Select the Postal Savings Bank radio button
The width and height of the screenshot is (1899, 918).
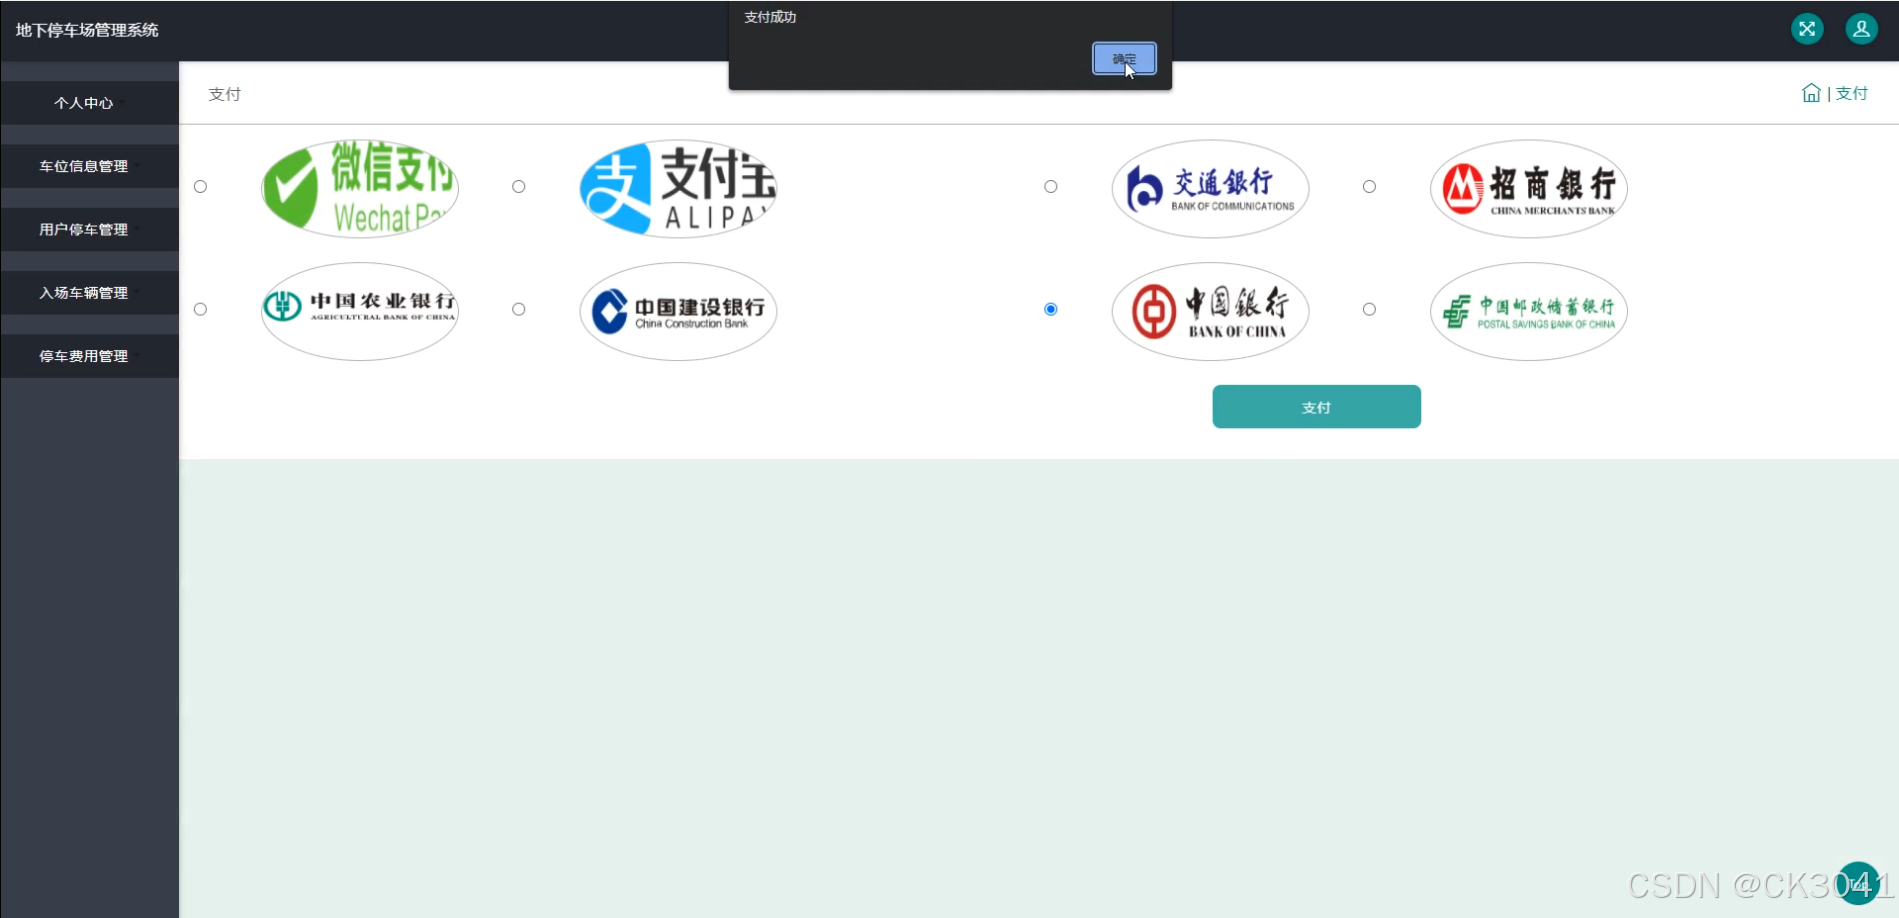point(1369,309)
